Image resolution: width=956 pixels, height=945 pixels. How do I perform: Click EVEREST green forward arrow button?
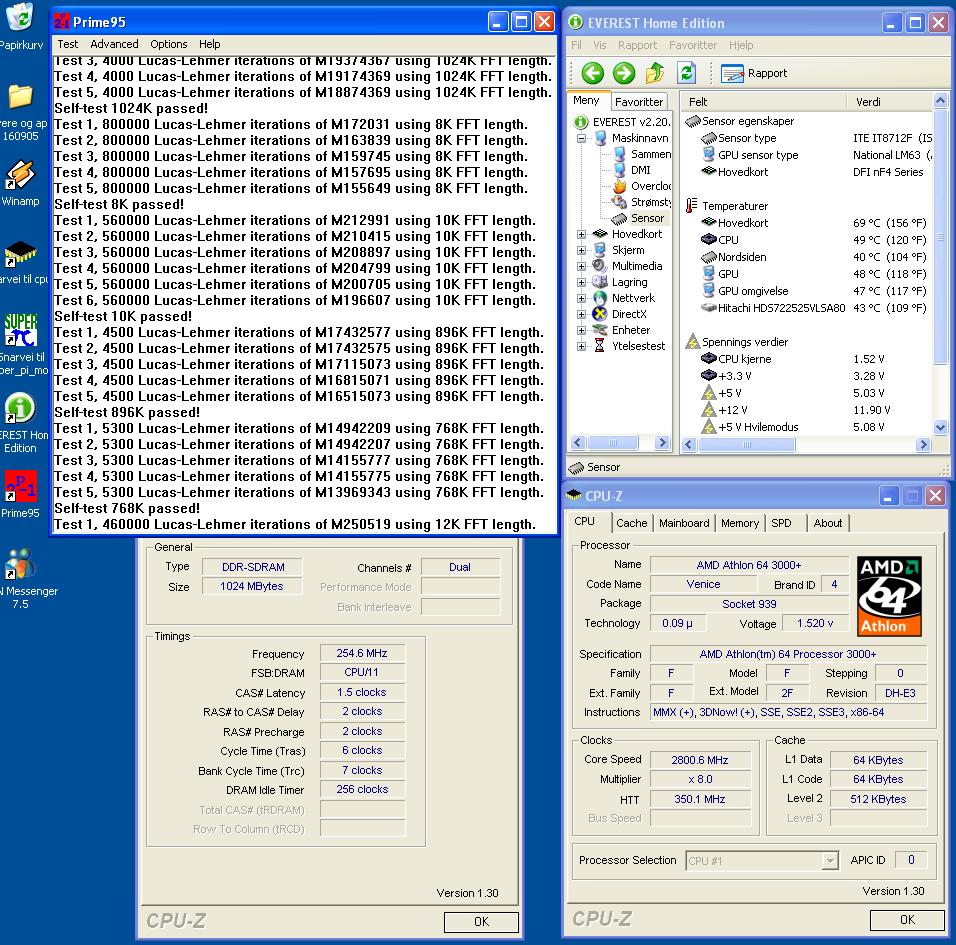[623, 73]
